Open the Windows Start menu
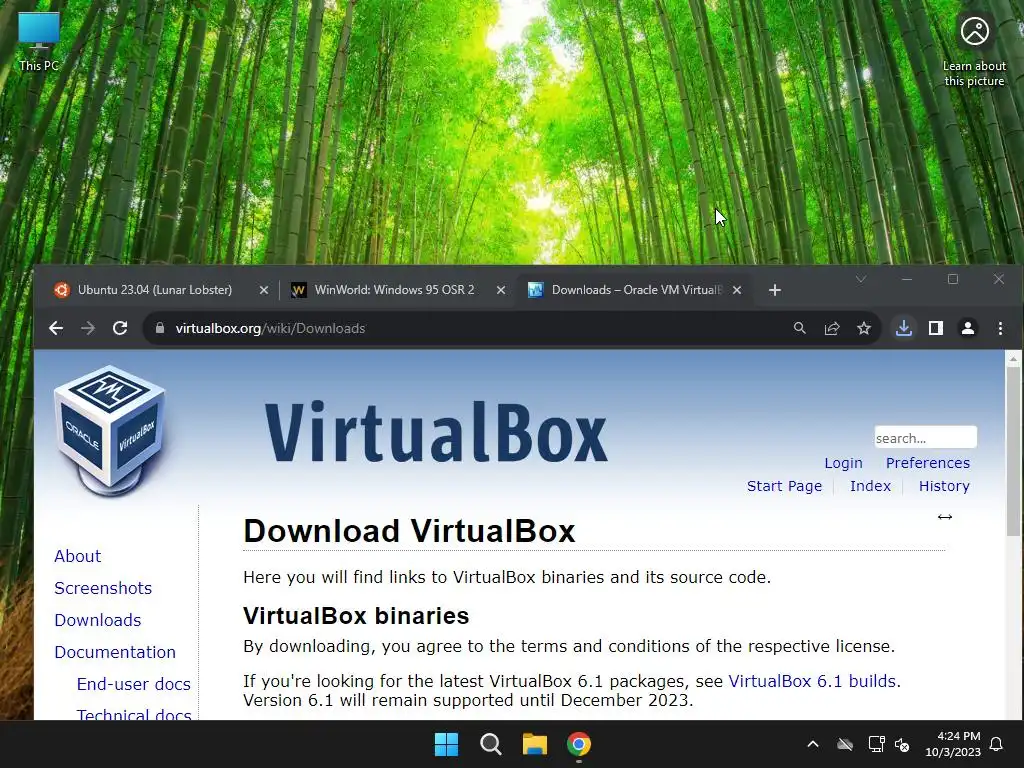This screenshot has height=768, width=1024. [447, 744]
